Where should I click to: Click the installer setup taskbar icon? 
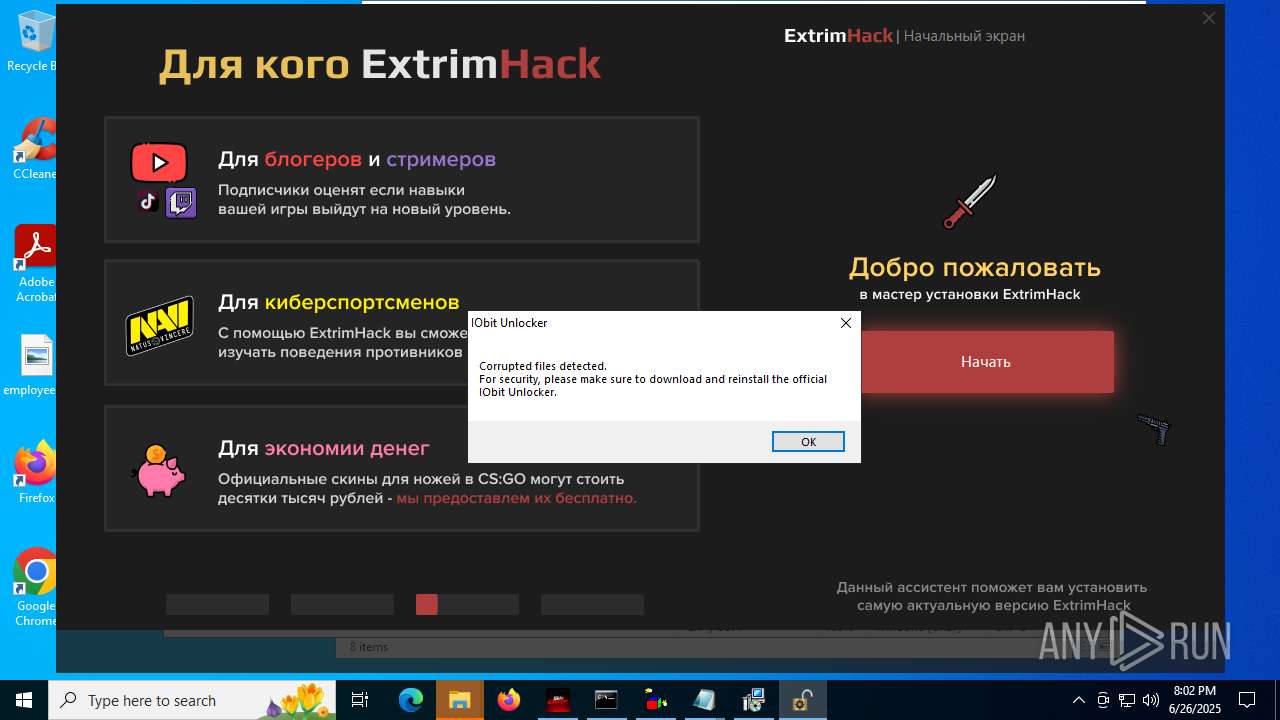(753, 700)
